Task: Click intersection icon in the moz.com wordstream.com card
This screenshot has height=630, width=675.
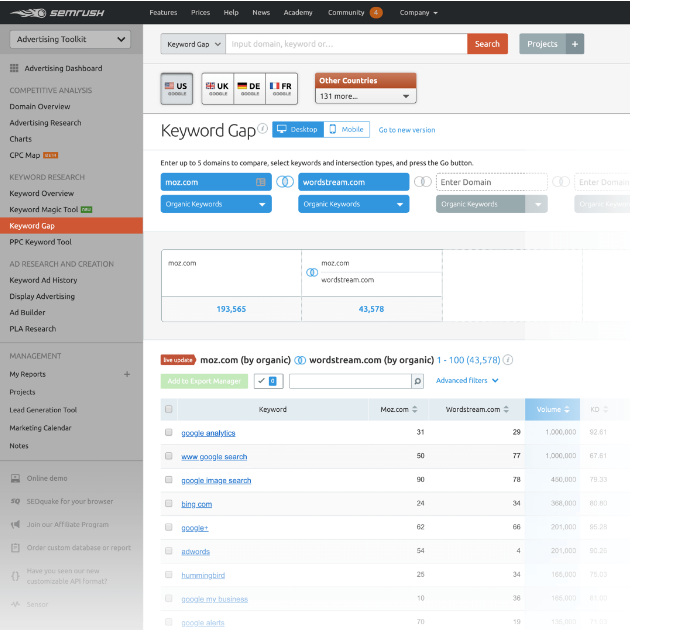Action: 312,272
